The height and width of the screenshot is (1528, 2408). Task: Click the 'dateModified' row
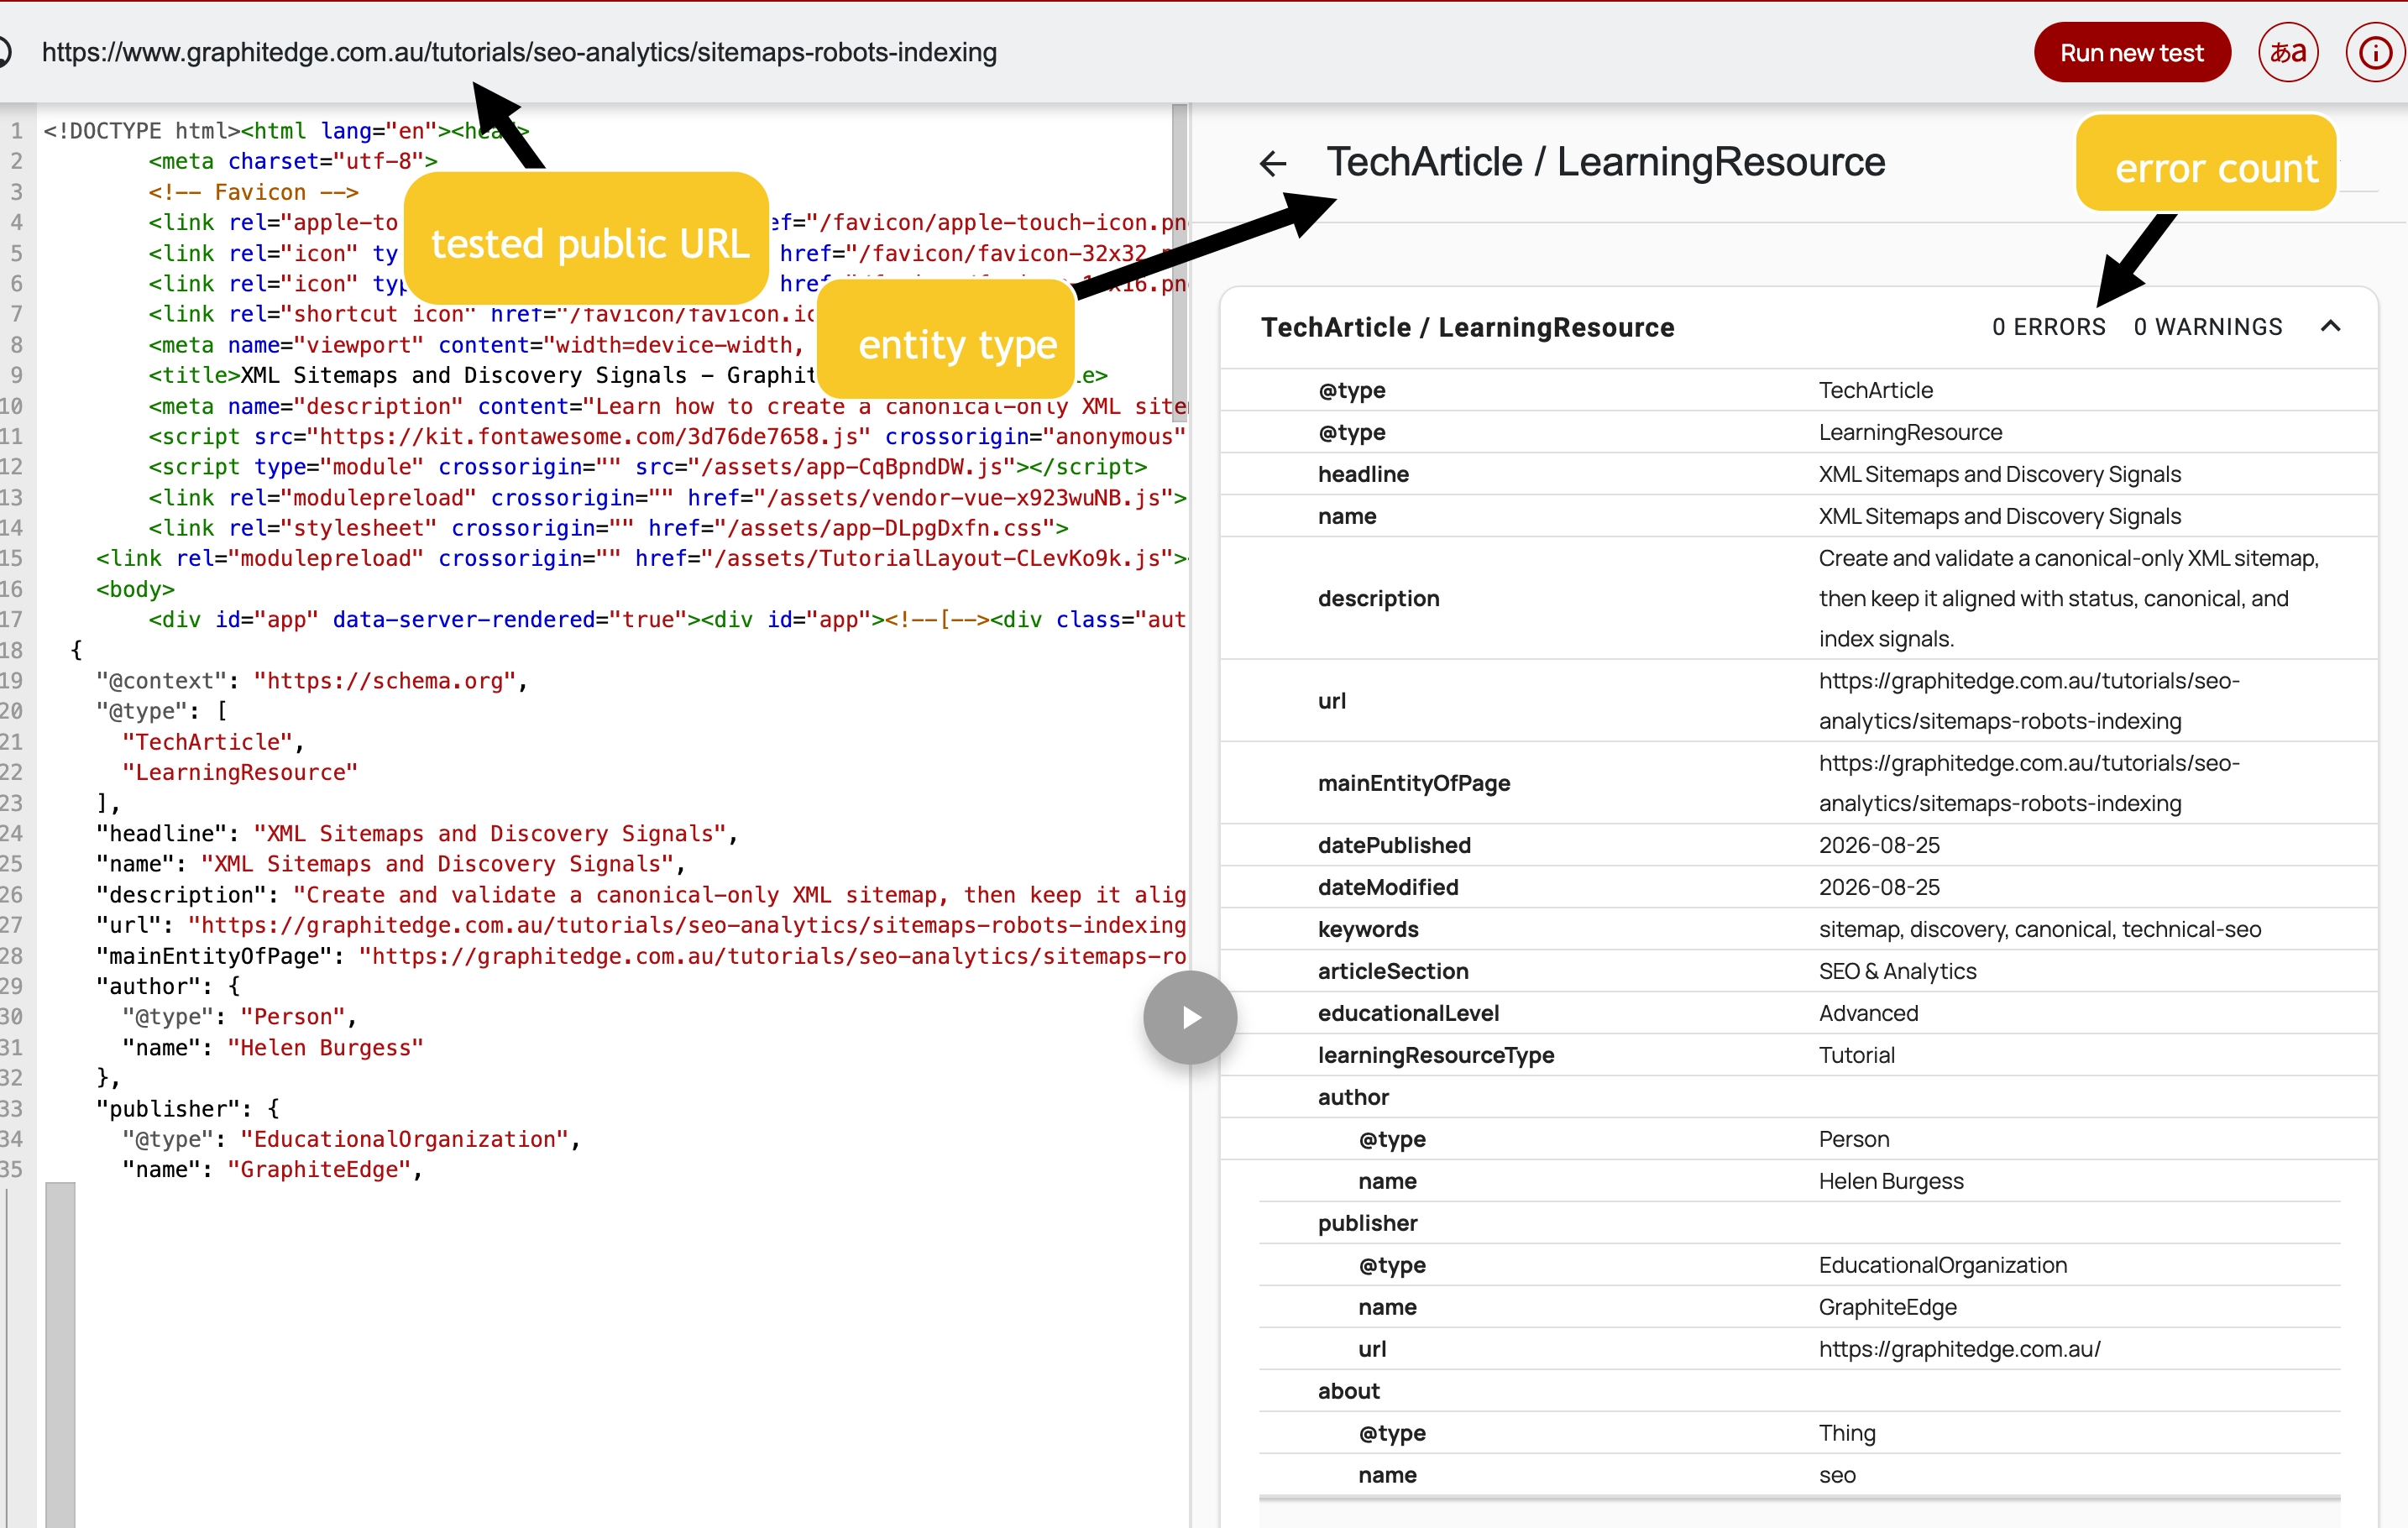[x=1798, y=887]
